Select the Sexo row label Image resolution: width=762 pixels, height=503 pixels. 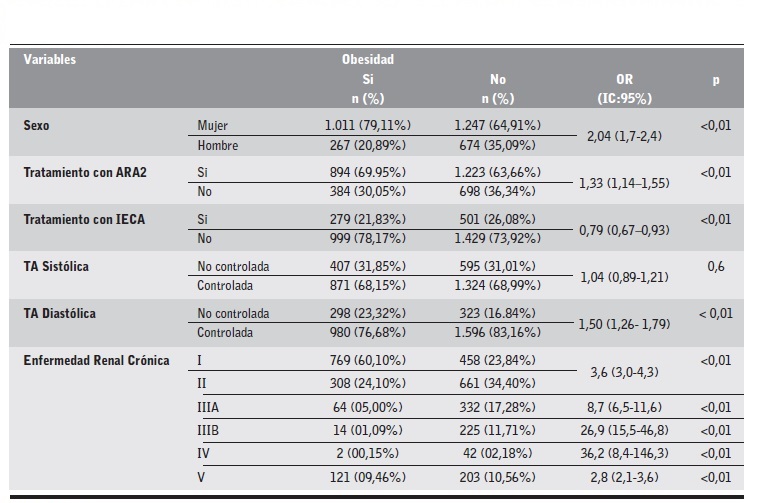click(x=37, y=126)
